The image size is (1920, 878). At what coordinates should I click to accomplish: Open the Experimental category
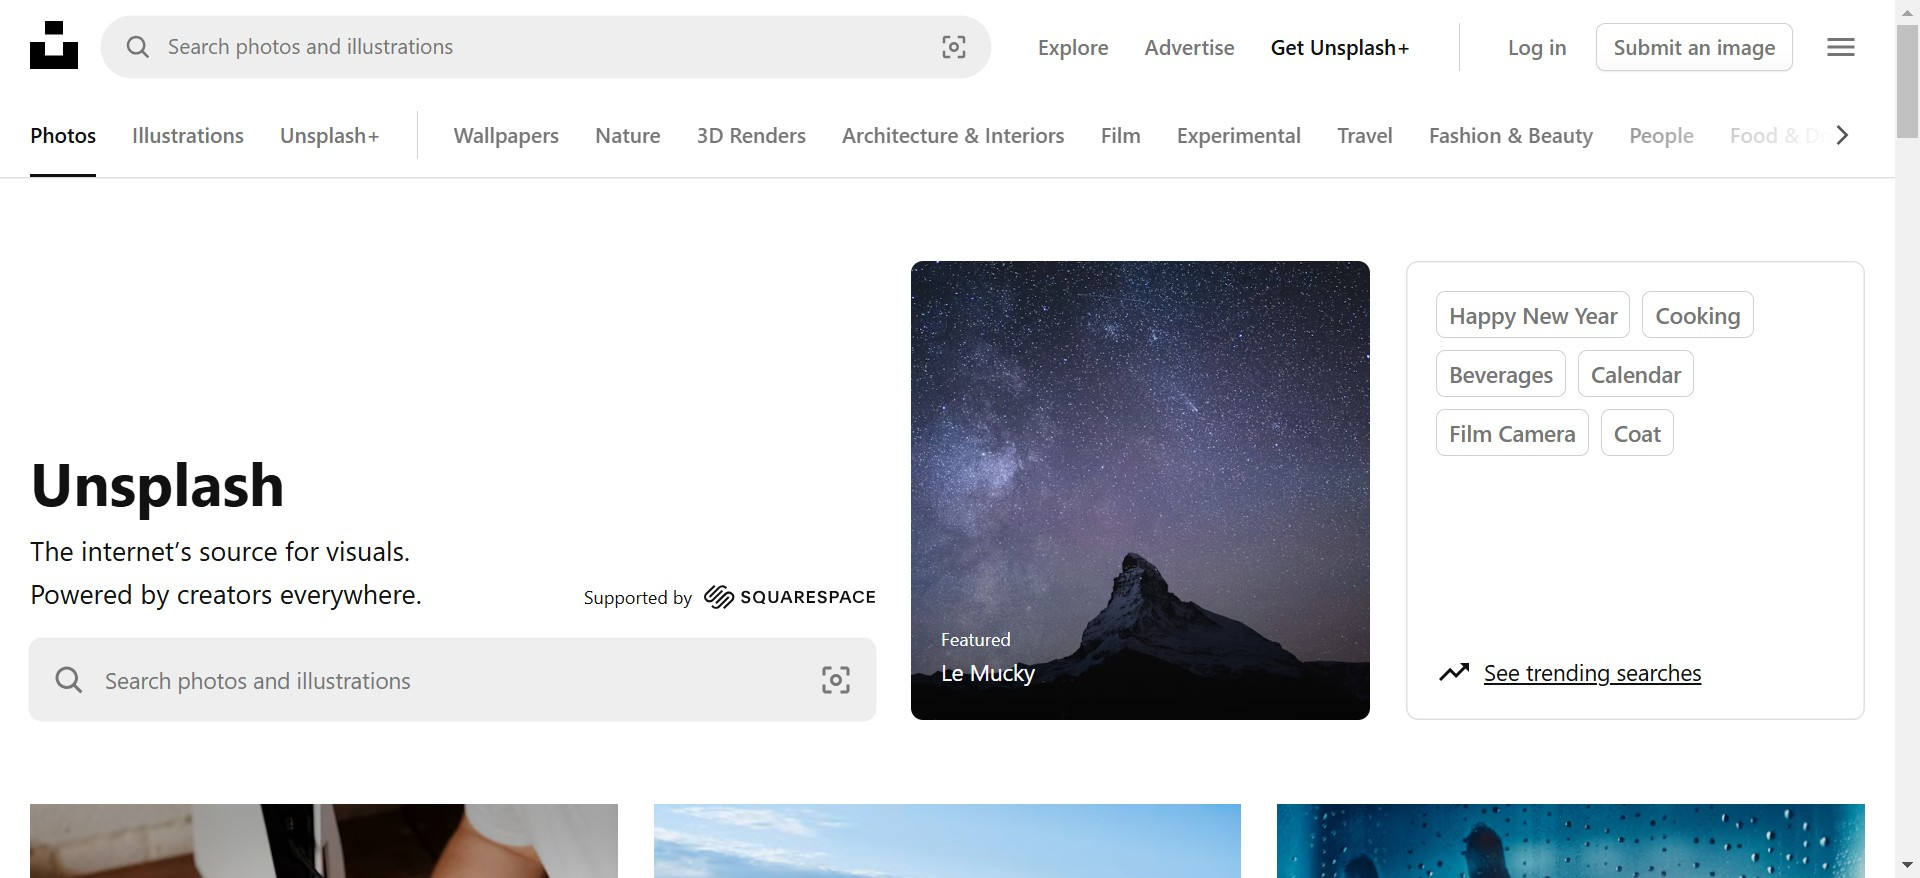[x=1239, y=136]
